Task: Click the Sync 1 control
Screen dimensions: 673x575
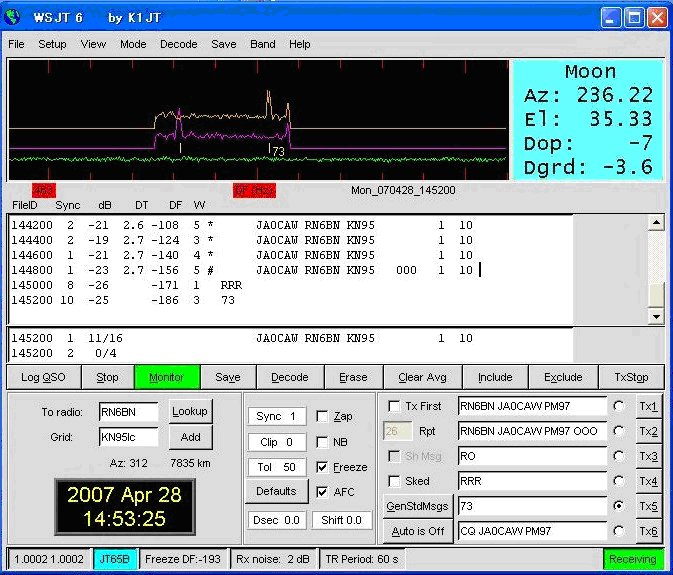Action: click(x=277, y=416)
